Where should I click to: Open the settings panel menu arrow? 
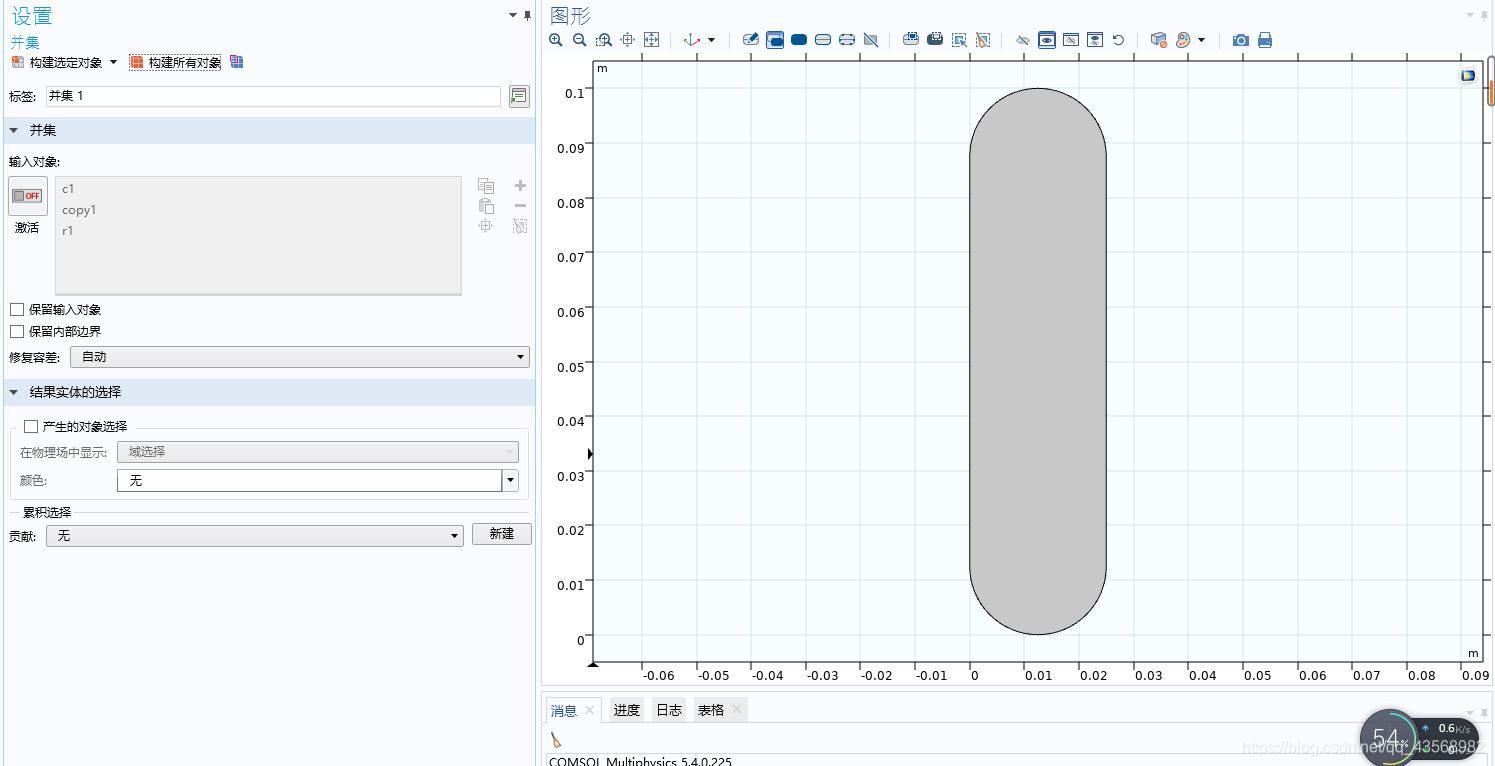(514, 15)
